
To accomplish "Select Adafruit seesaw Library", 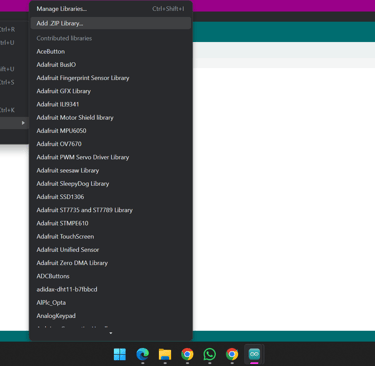I will (x=111, y=170).
